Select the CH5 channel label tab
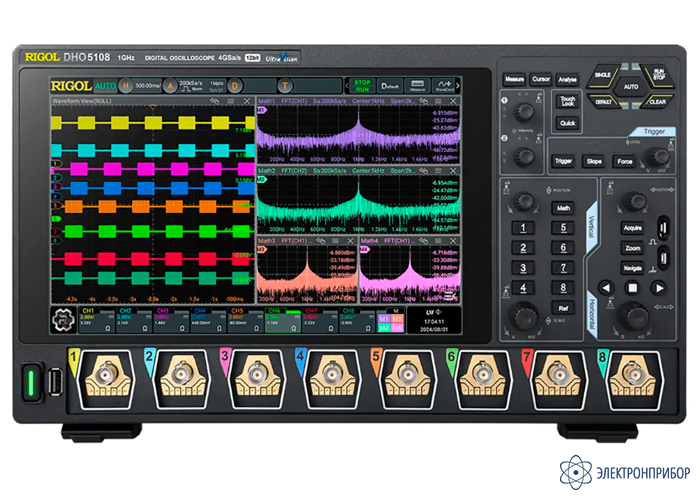This screenshot has width=700, height=500. click(x=237, y=311)
